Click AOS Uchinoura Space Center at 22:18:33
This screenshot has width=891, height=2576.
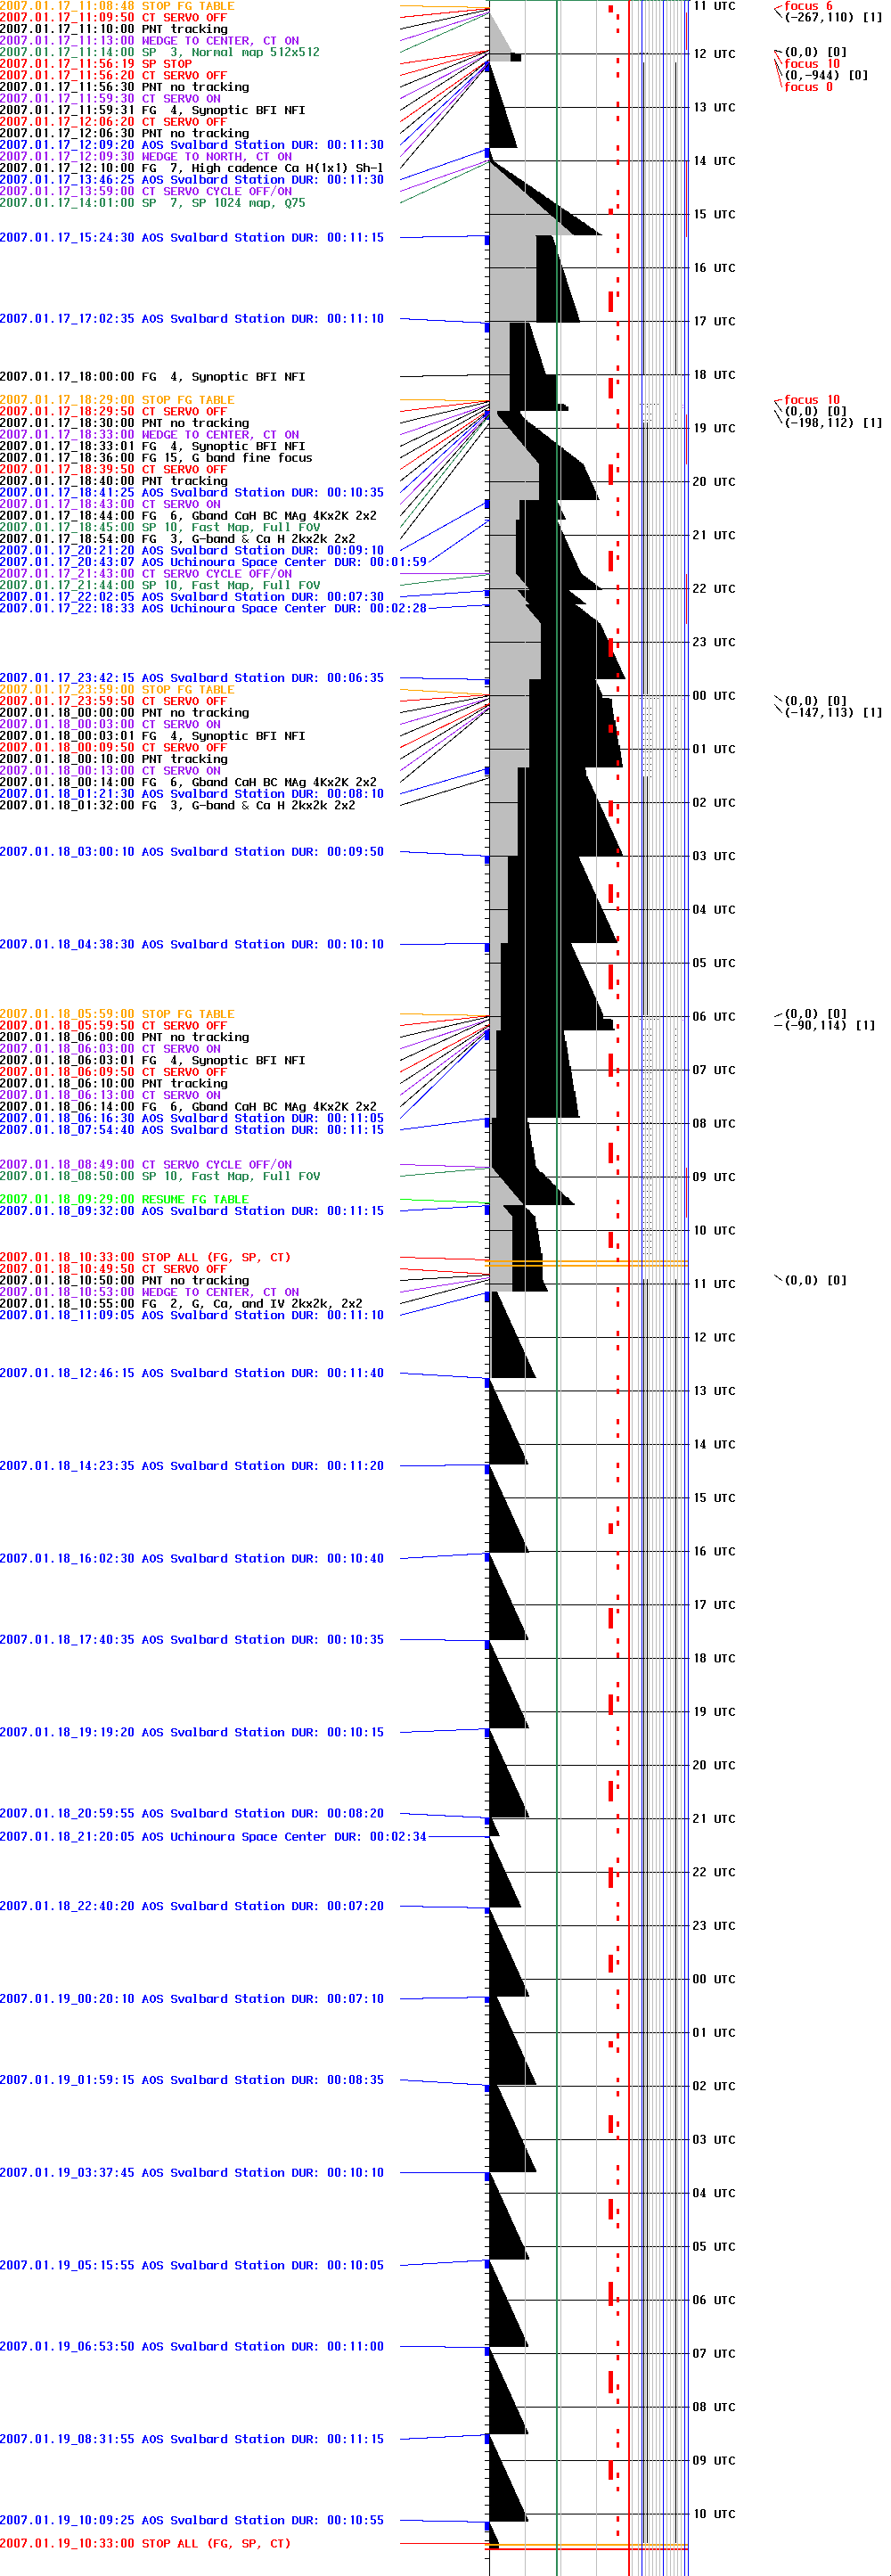tap(213, 608)
